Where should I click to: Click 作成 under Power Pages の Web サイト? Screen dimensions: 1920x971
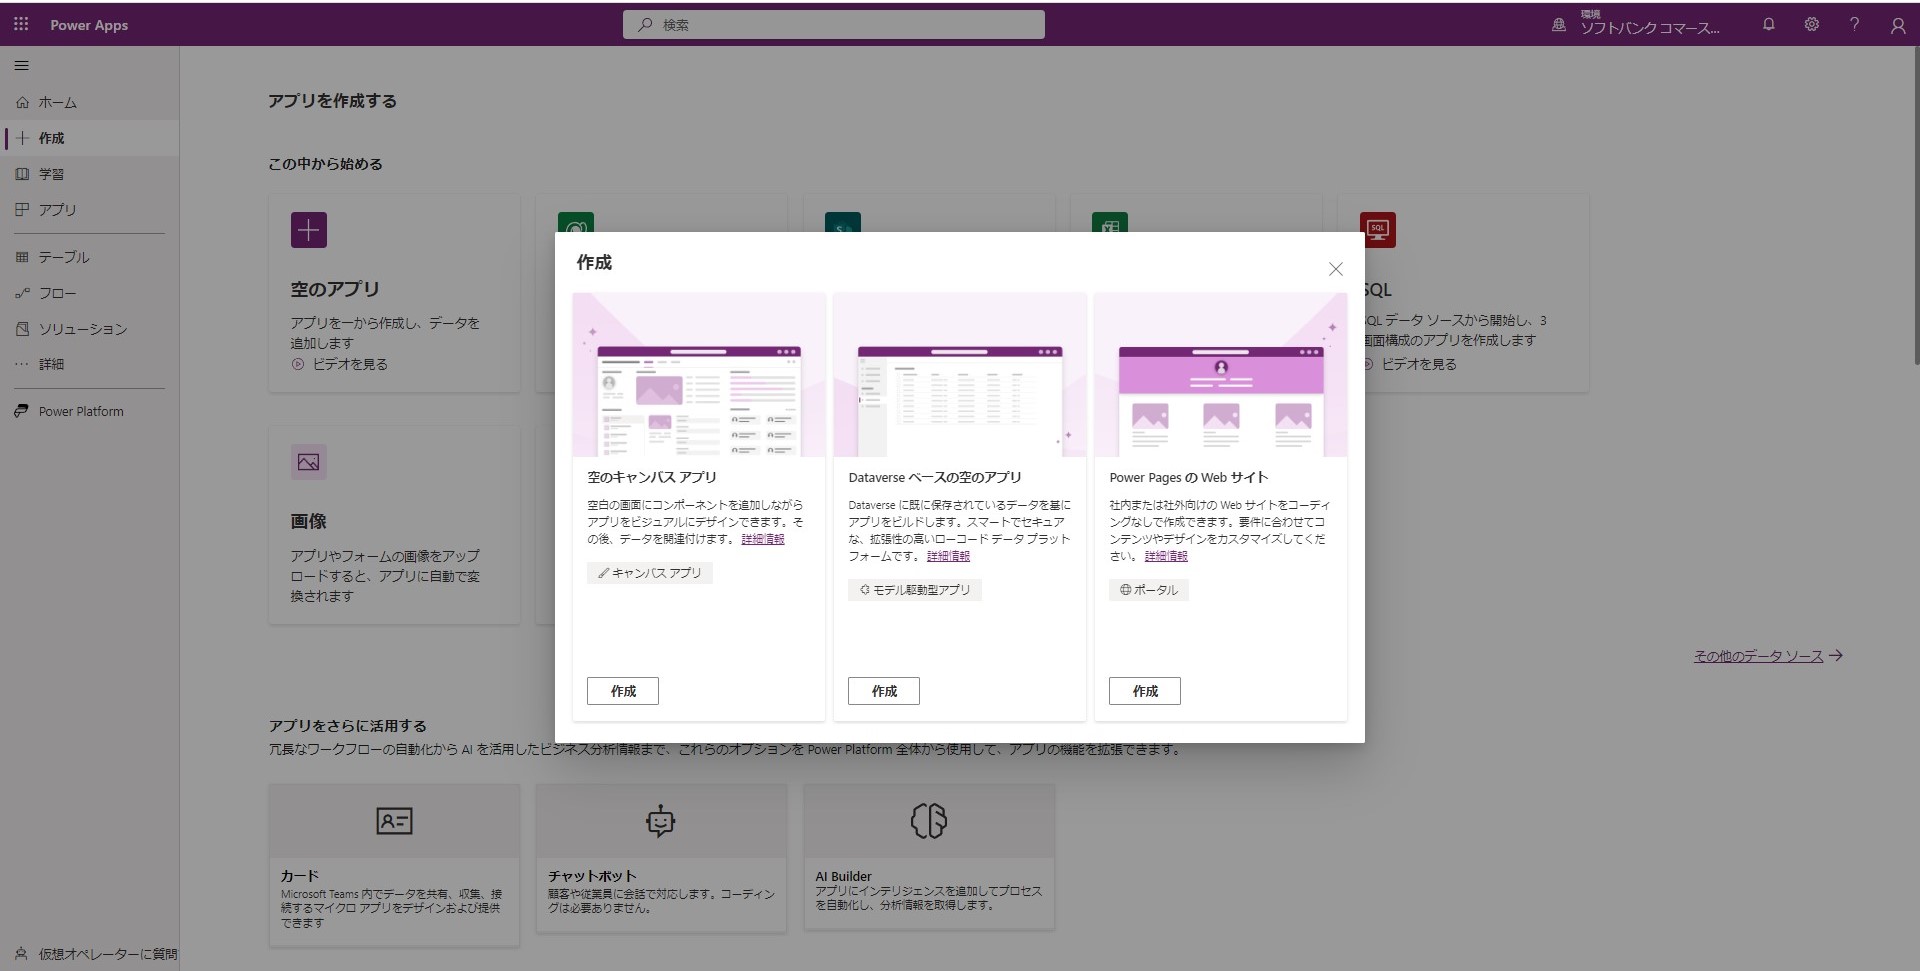coord(1145,691)
